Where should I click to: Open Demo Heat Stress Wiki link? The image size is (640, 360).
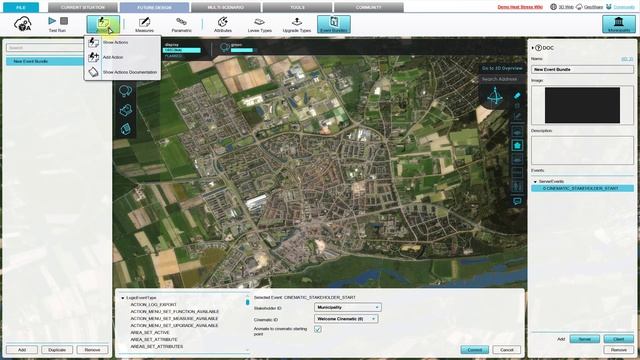520,7
